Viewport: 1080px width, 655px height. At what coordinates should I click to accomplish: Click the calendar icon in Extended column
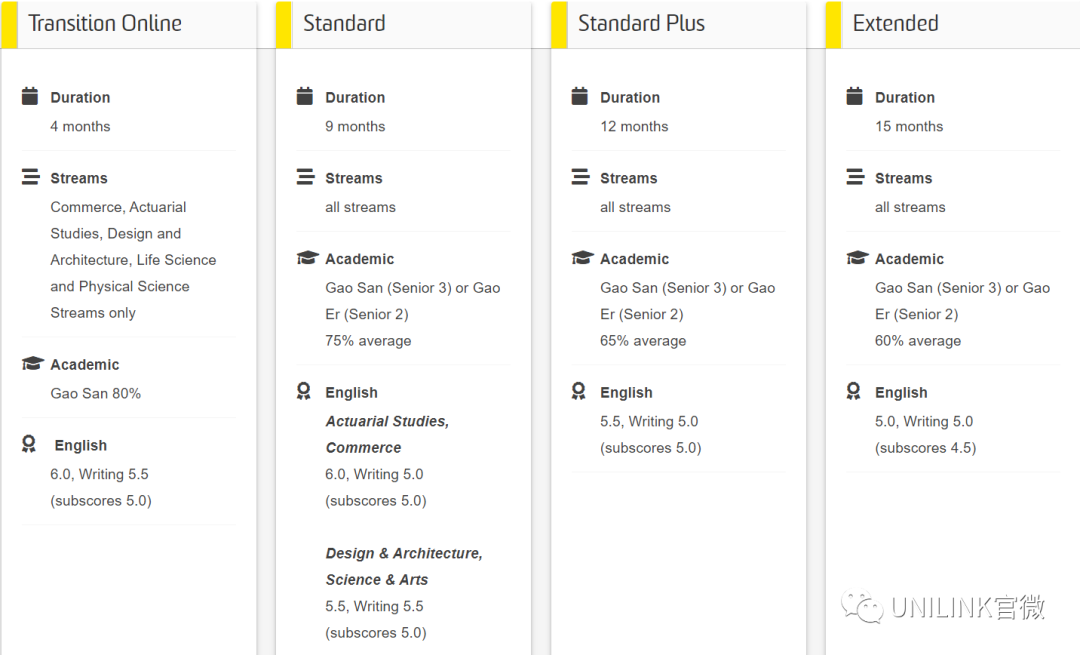tap(854, 96)
